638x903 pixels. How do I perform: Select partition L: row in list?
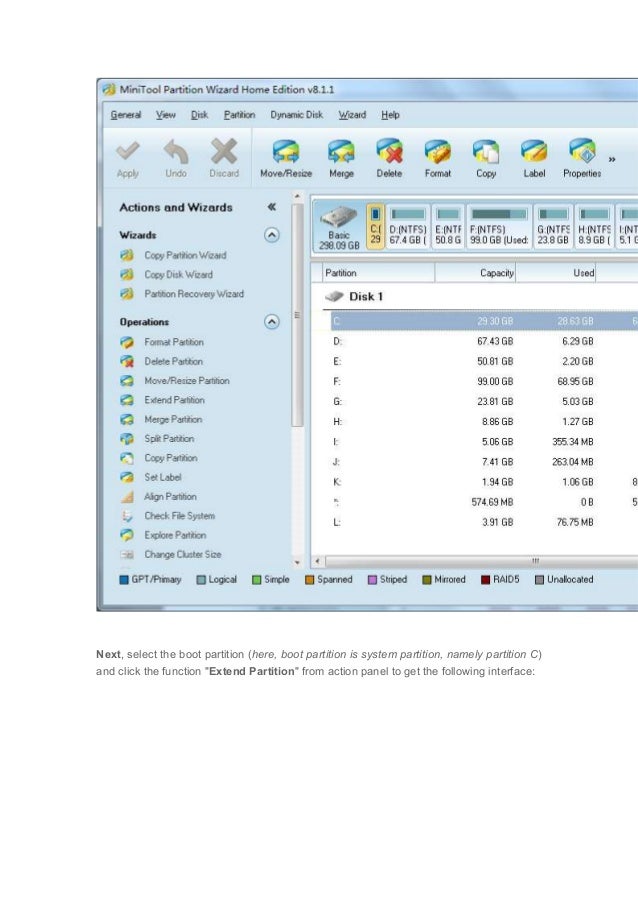pos(484,522)
